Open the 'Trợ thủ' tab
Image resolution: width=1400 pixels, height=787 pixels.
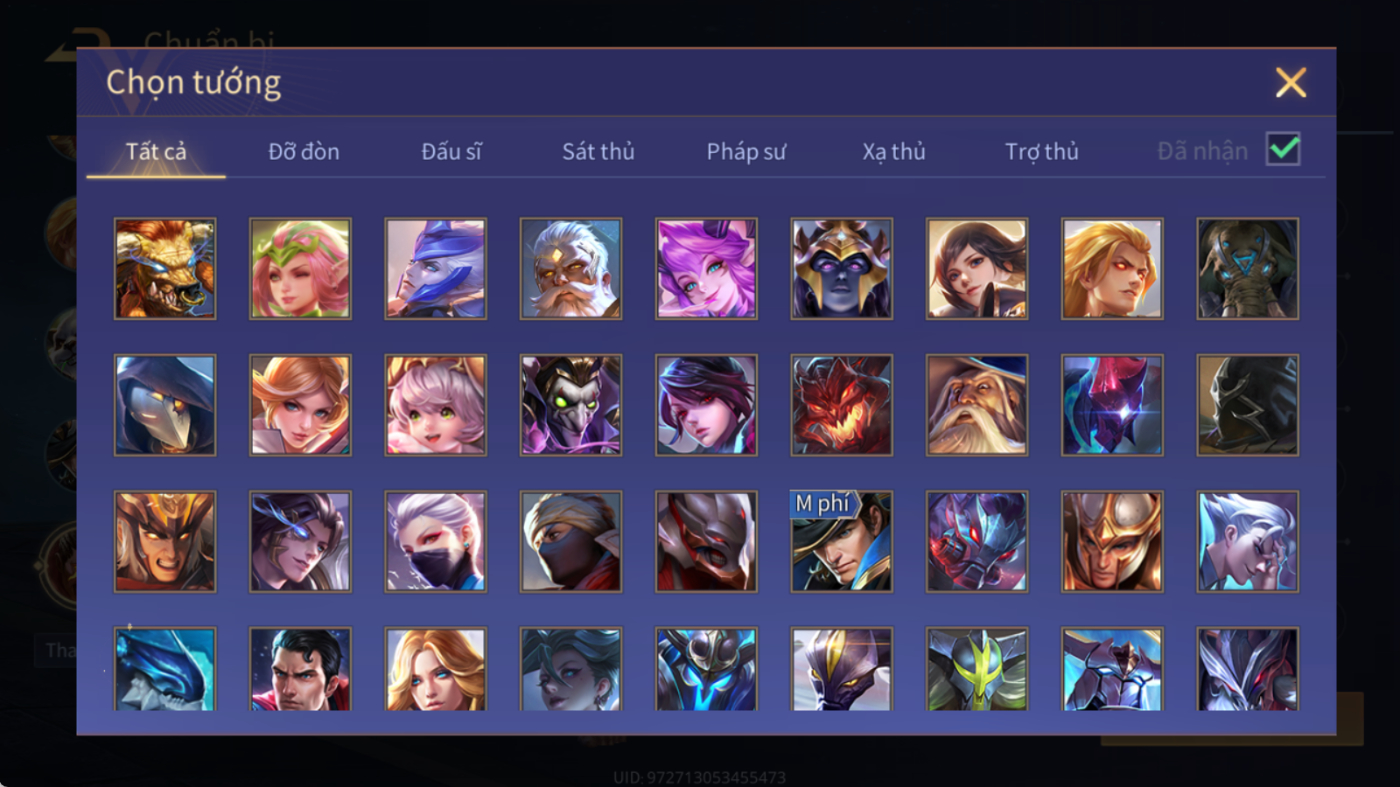pyautogui.click(x=1042, y=151)
